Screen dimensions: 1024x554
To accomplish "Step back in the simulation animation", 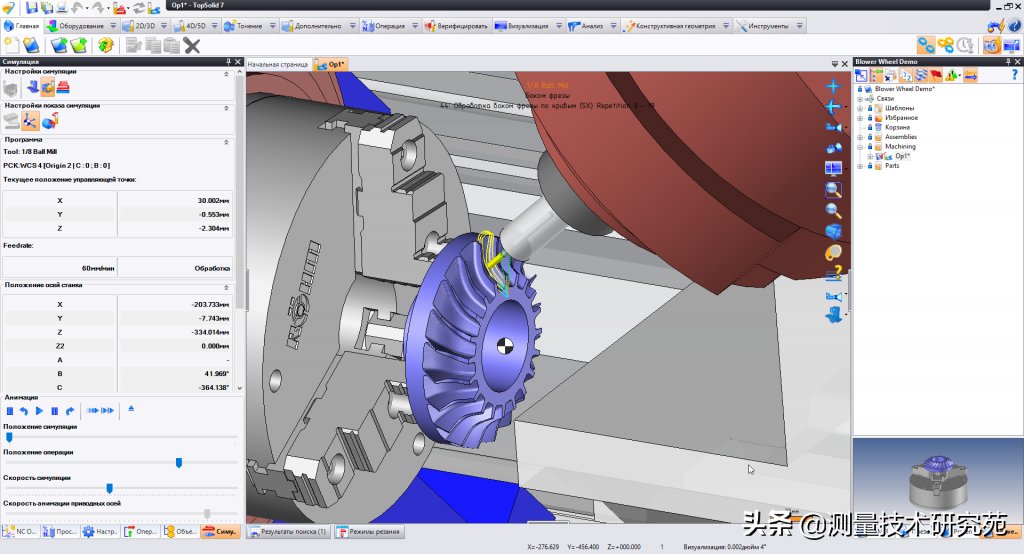I will pyautogui.click(x=24, y=411).
